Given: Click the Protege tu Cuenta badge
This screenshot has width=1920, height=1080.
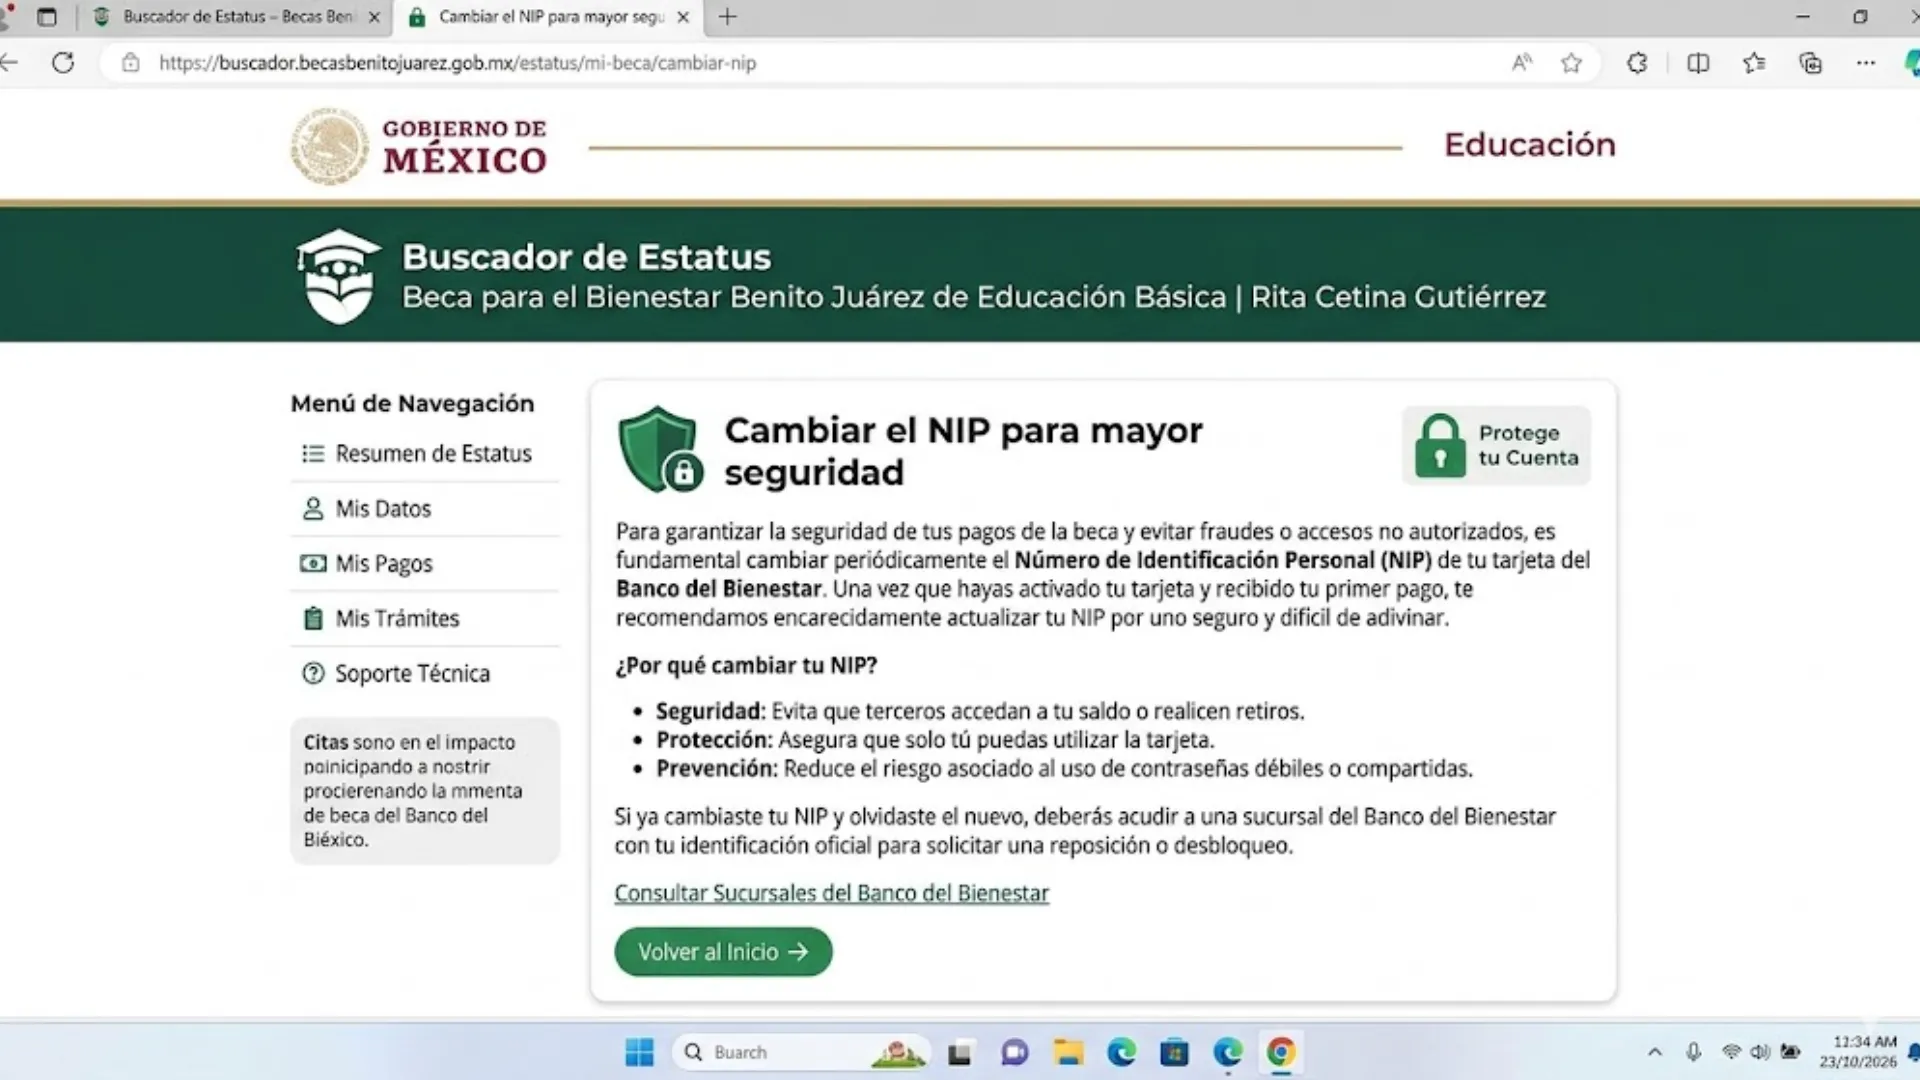Looking at the screenshot, I should (x=1496, y=446).
